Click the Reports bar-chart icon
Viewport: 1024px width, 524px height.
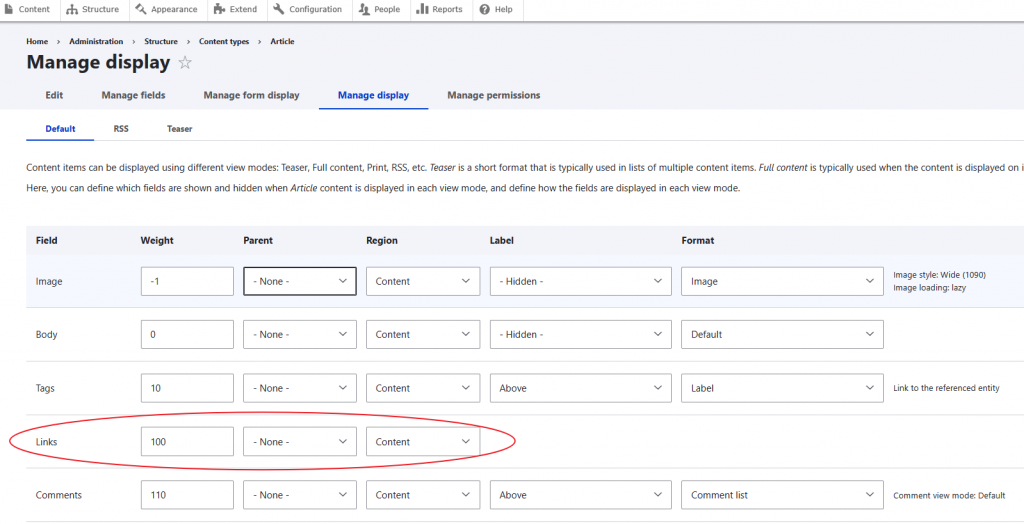[x=421, y=9]
